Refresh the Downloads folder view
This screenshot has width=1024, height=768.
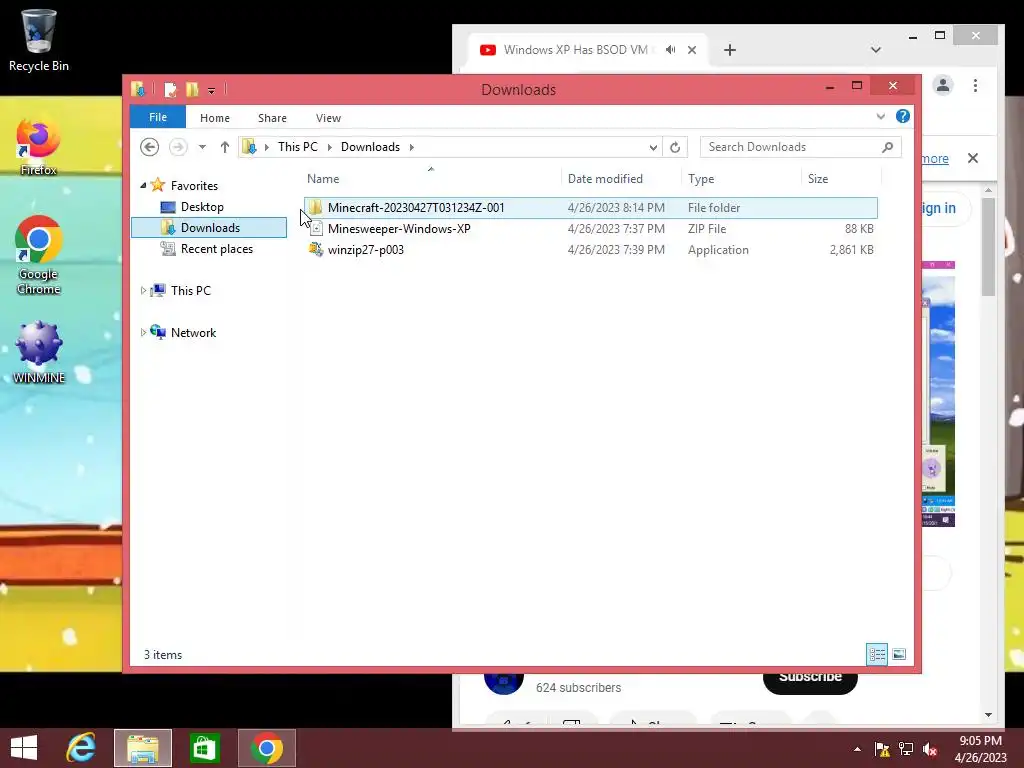(x=675, y=147)
